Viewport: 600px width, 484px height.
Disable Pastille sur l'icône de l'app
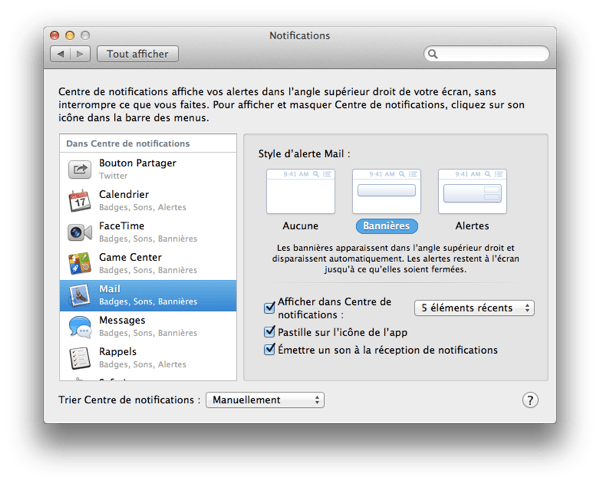coord(269,332)
